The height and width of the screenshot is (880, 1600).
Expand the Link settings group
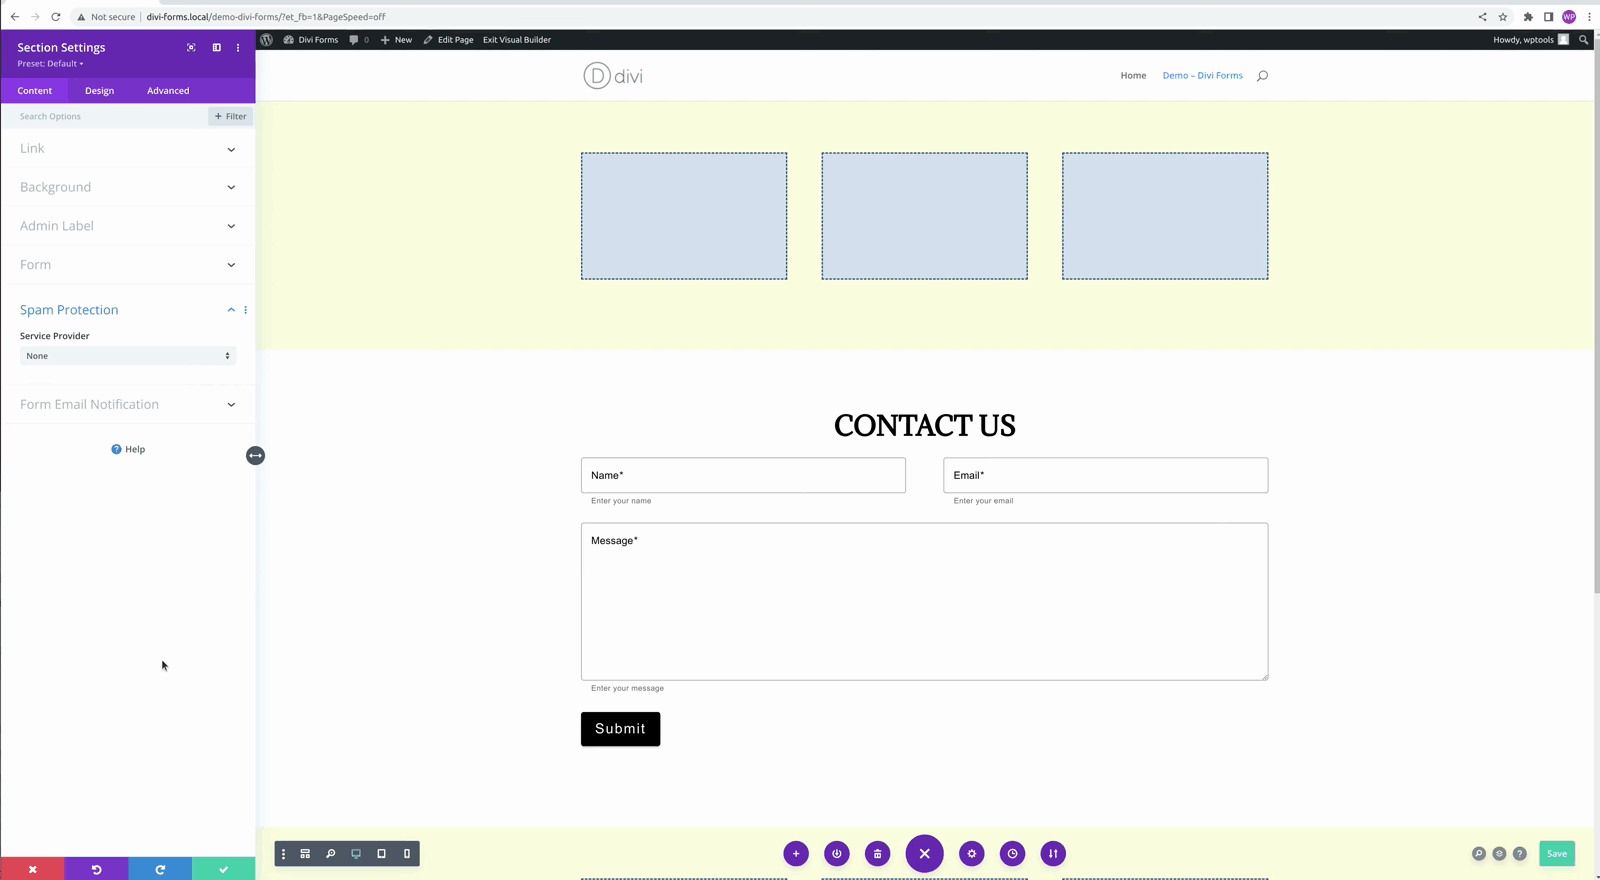pyautogui.click(x=128, y=148)
